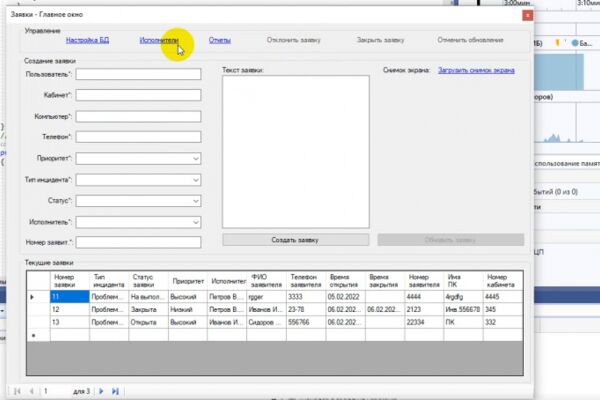Image resolution: width=600 pixels, height=400 pixels.
Task: Close the Заявки - Главное окно window
Action: [x=528, y=15]
